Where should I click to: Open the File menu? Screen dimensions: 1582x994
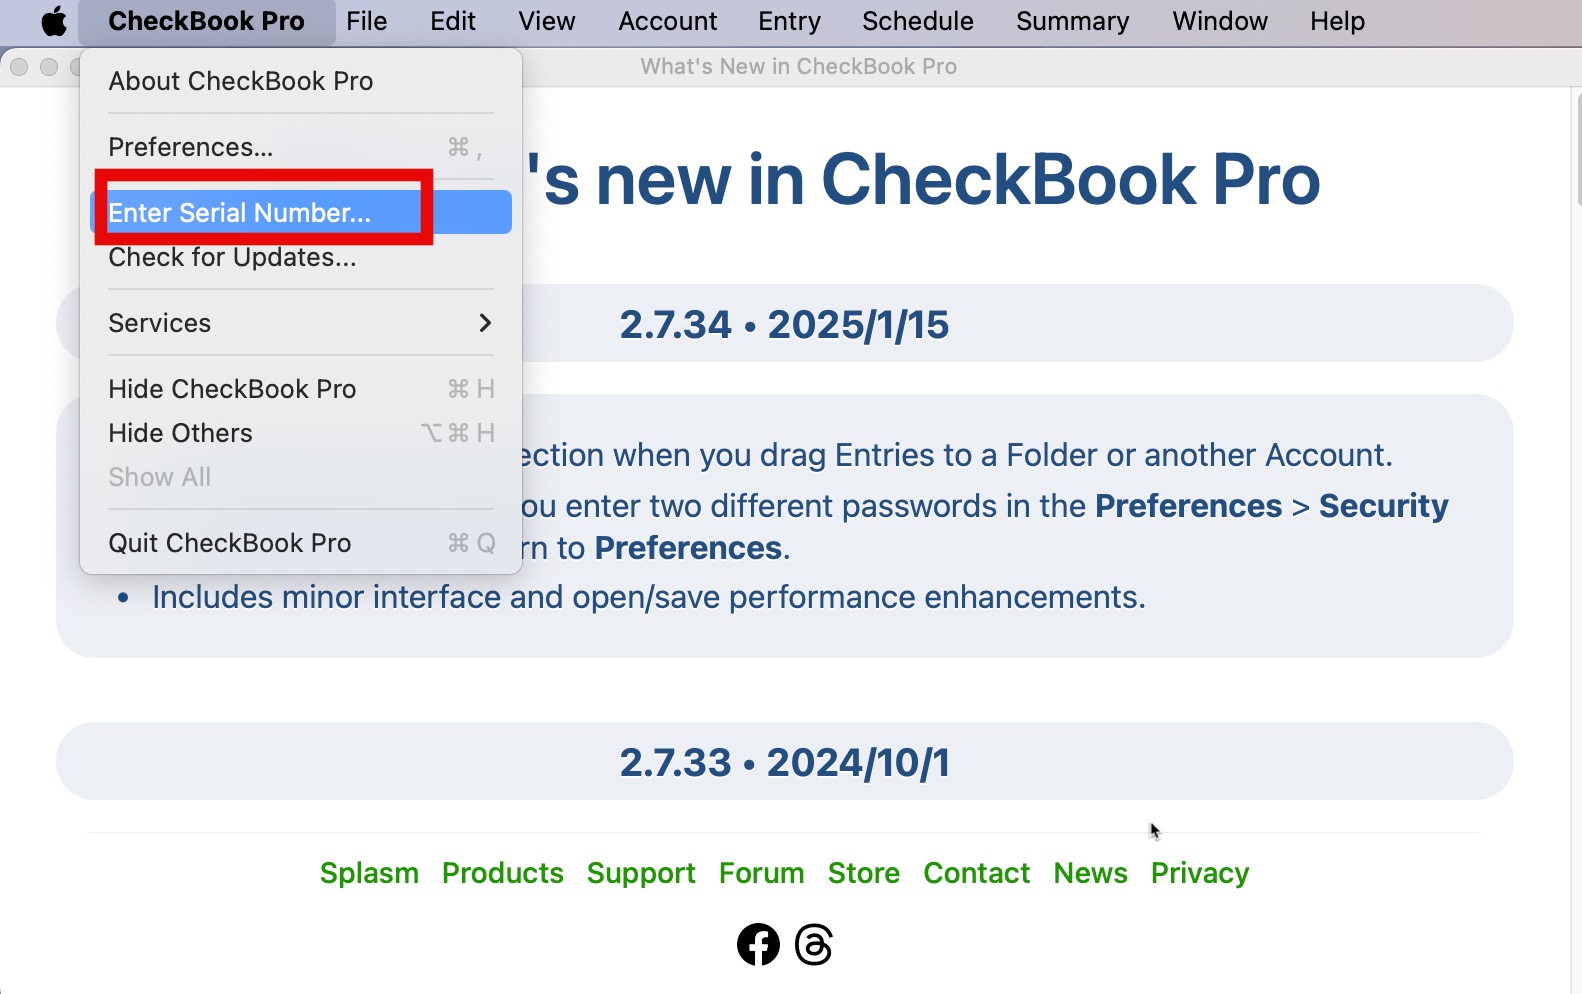(x=366, y=21)
